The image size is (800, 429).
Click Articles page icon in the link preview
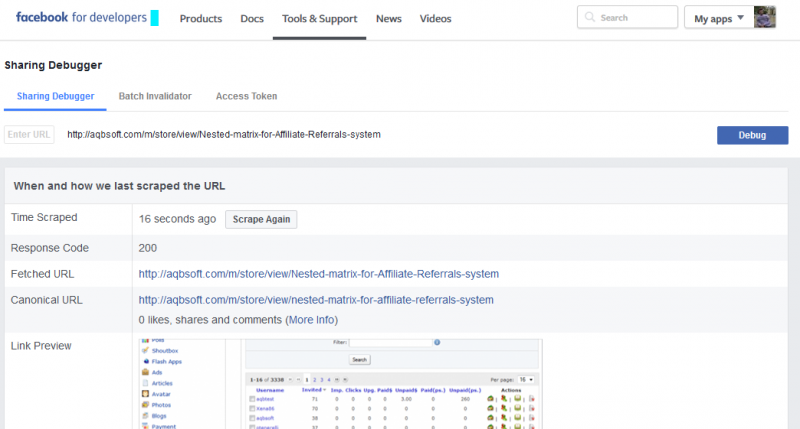[x=145, y=383]
